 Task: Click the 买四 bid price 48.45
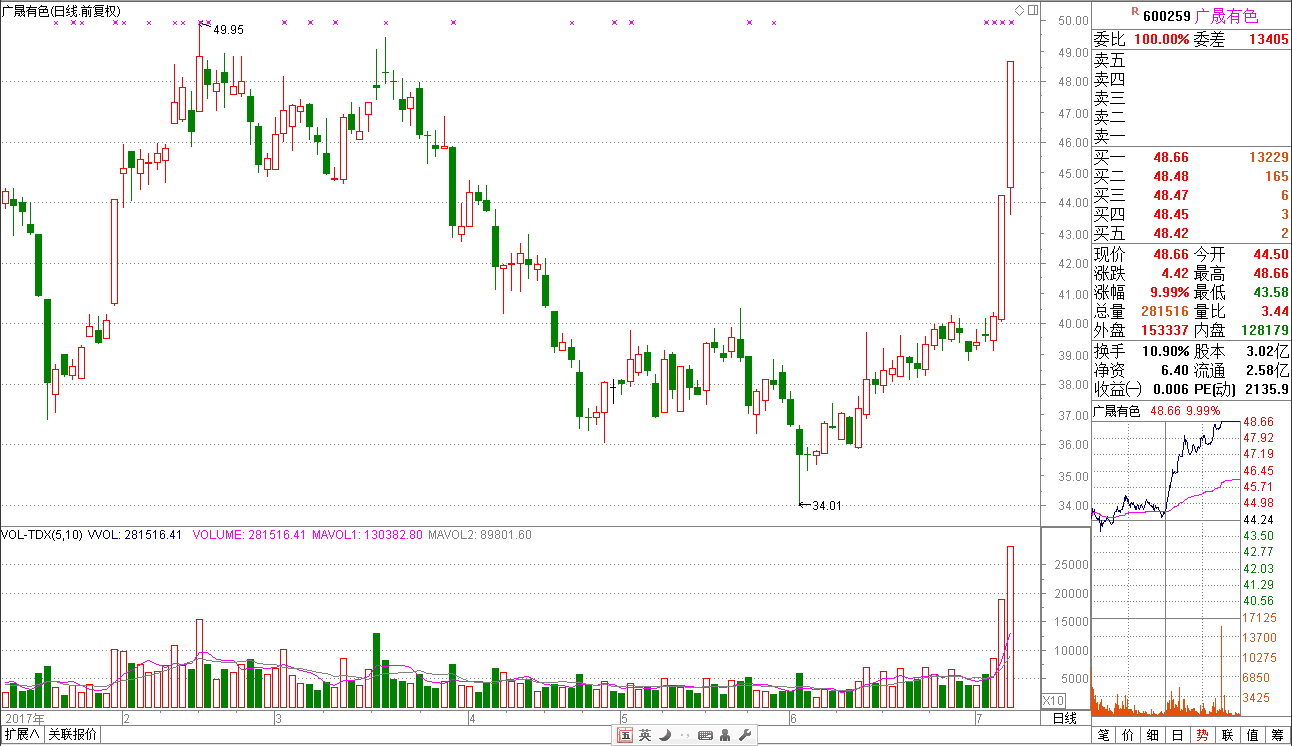(1171, 214)
